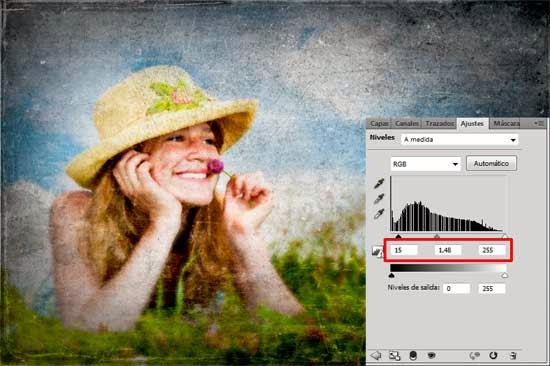Click the 'Niveles de salida:' label
This screenshot has height=366, width=550.
tap(414, 288)
